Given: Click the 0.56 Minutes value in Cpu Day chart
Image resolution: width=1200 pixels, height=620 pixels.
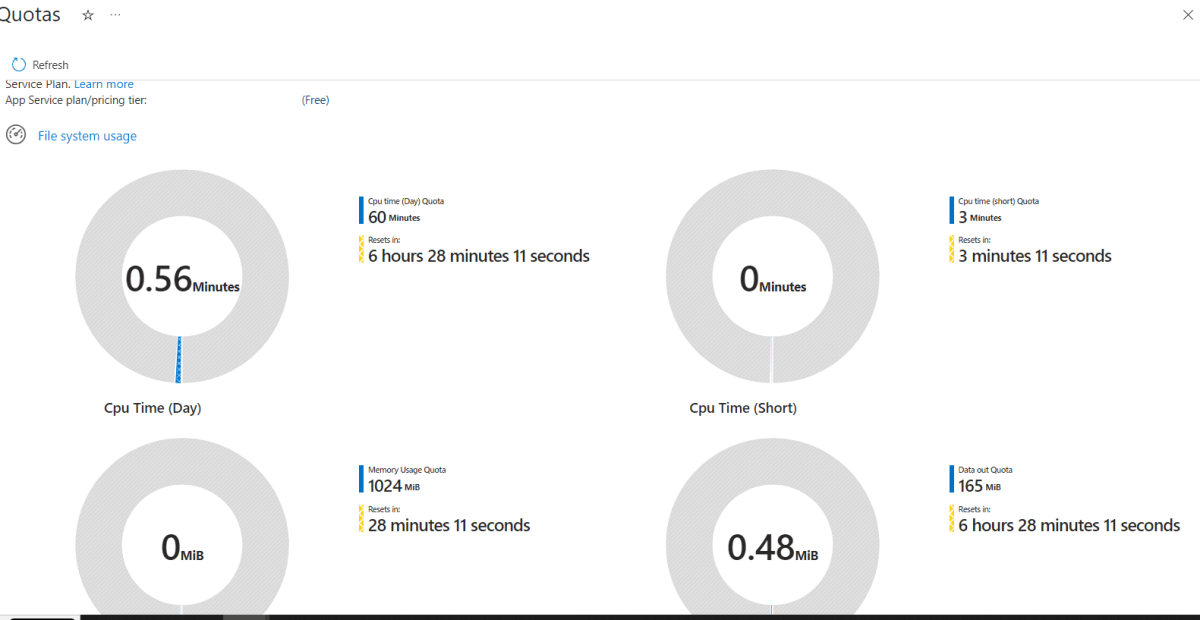Looking at the screenshot, I should (182, 279).
